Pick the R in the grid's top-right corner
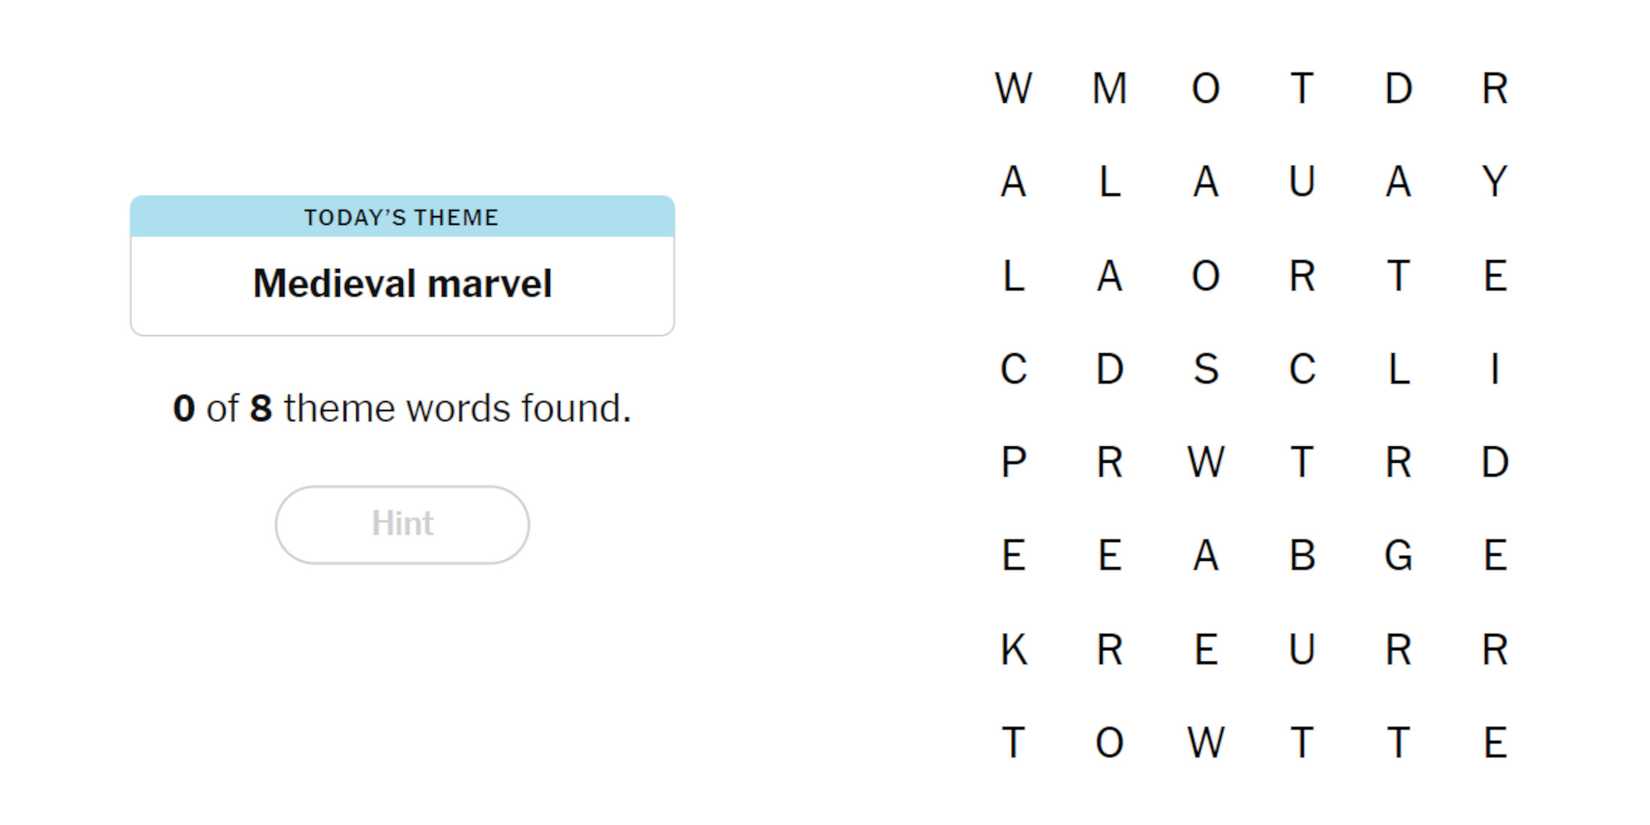The image size is (1650, 825). 1494,89
